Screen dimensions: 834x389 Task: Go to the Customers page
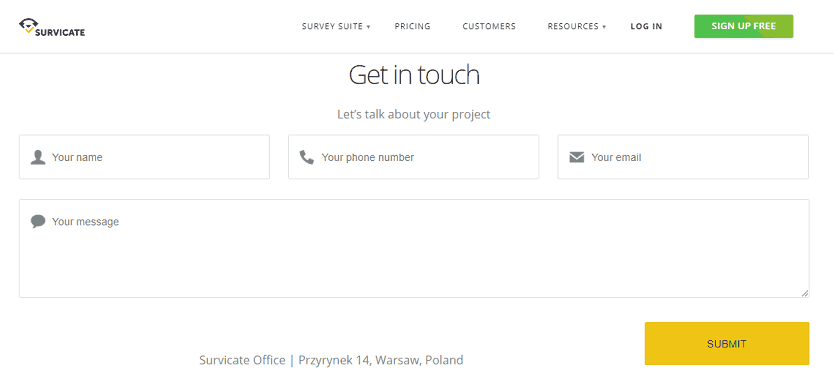point(489,26)
